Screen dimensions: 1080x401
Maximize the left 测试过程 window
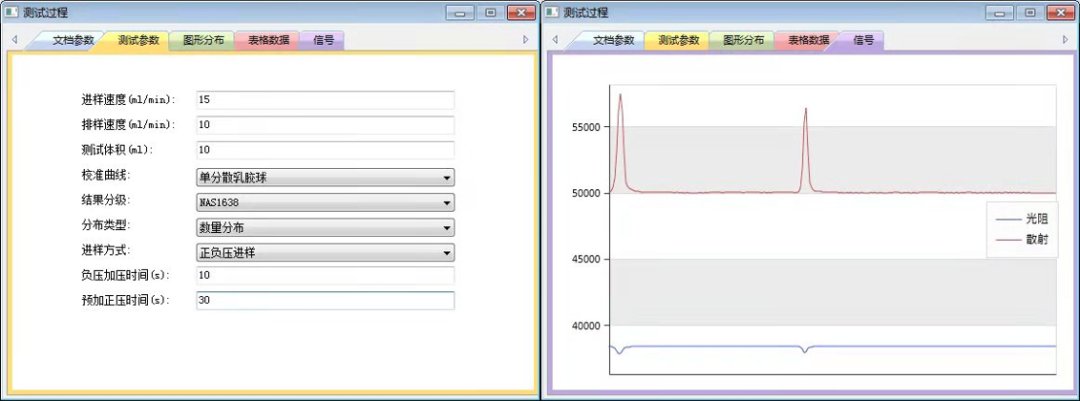490,13
